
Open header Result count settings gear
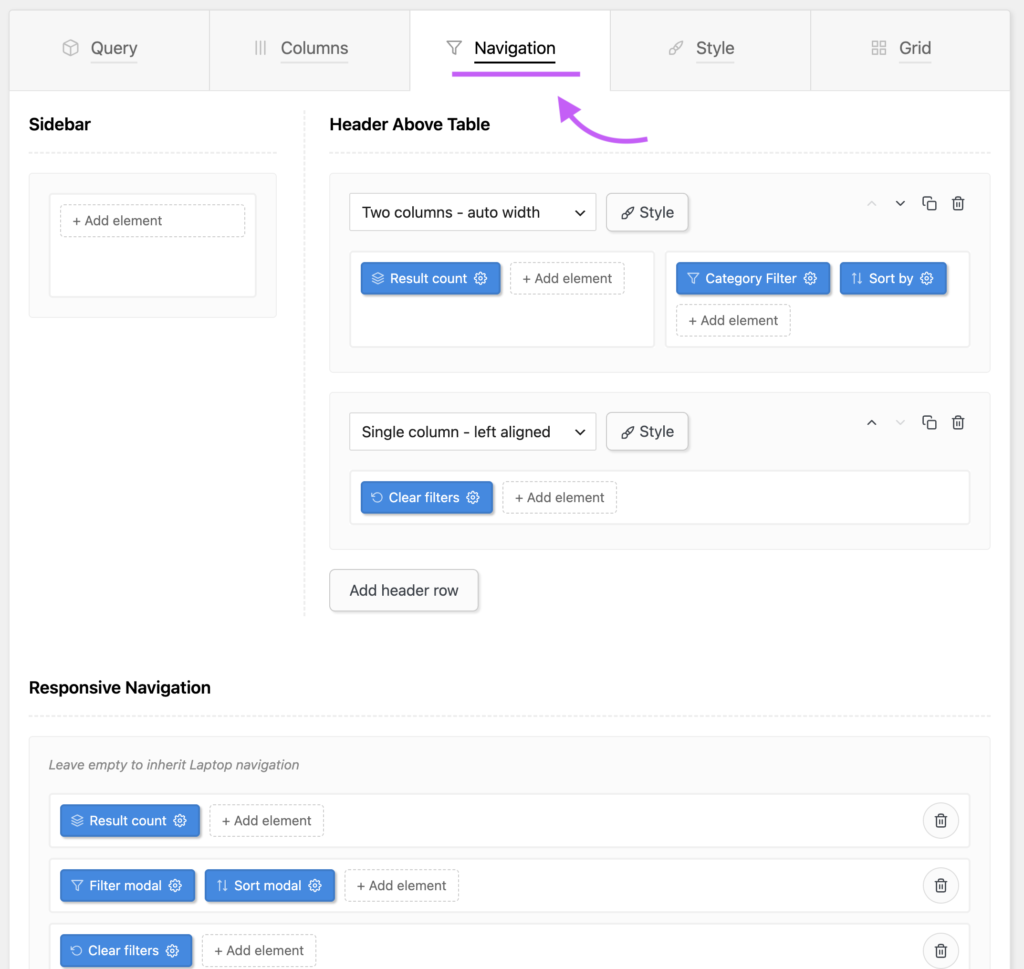coord(481,279)
